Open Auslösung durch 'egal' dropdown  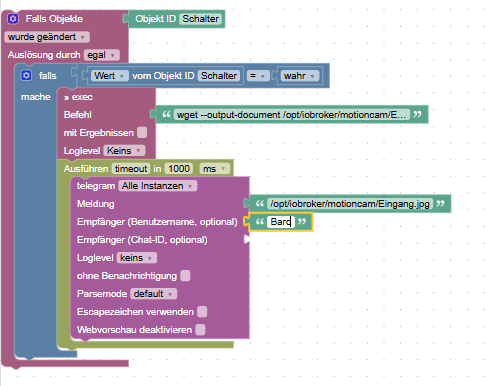point(102,55)
